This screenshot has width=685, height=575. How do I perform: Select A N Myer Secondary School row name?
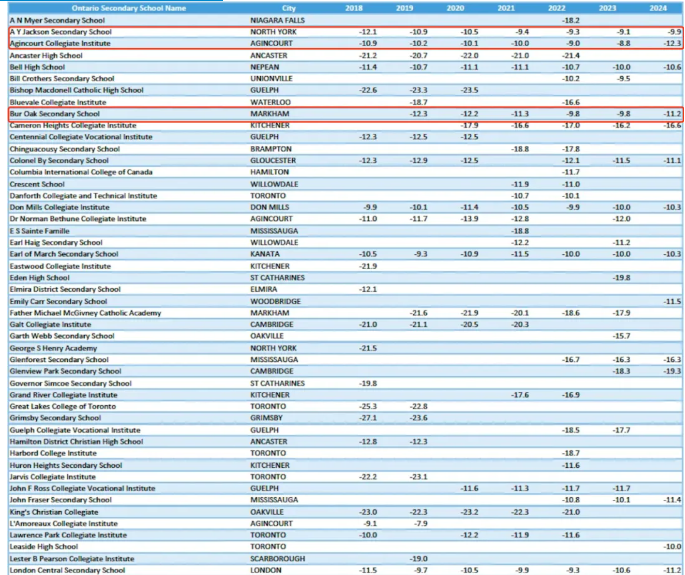pyautogui.click(x=57, y=21)
